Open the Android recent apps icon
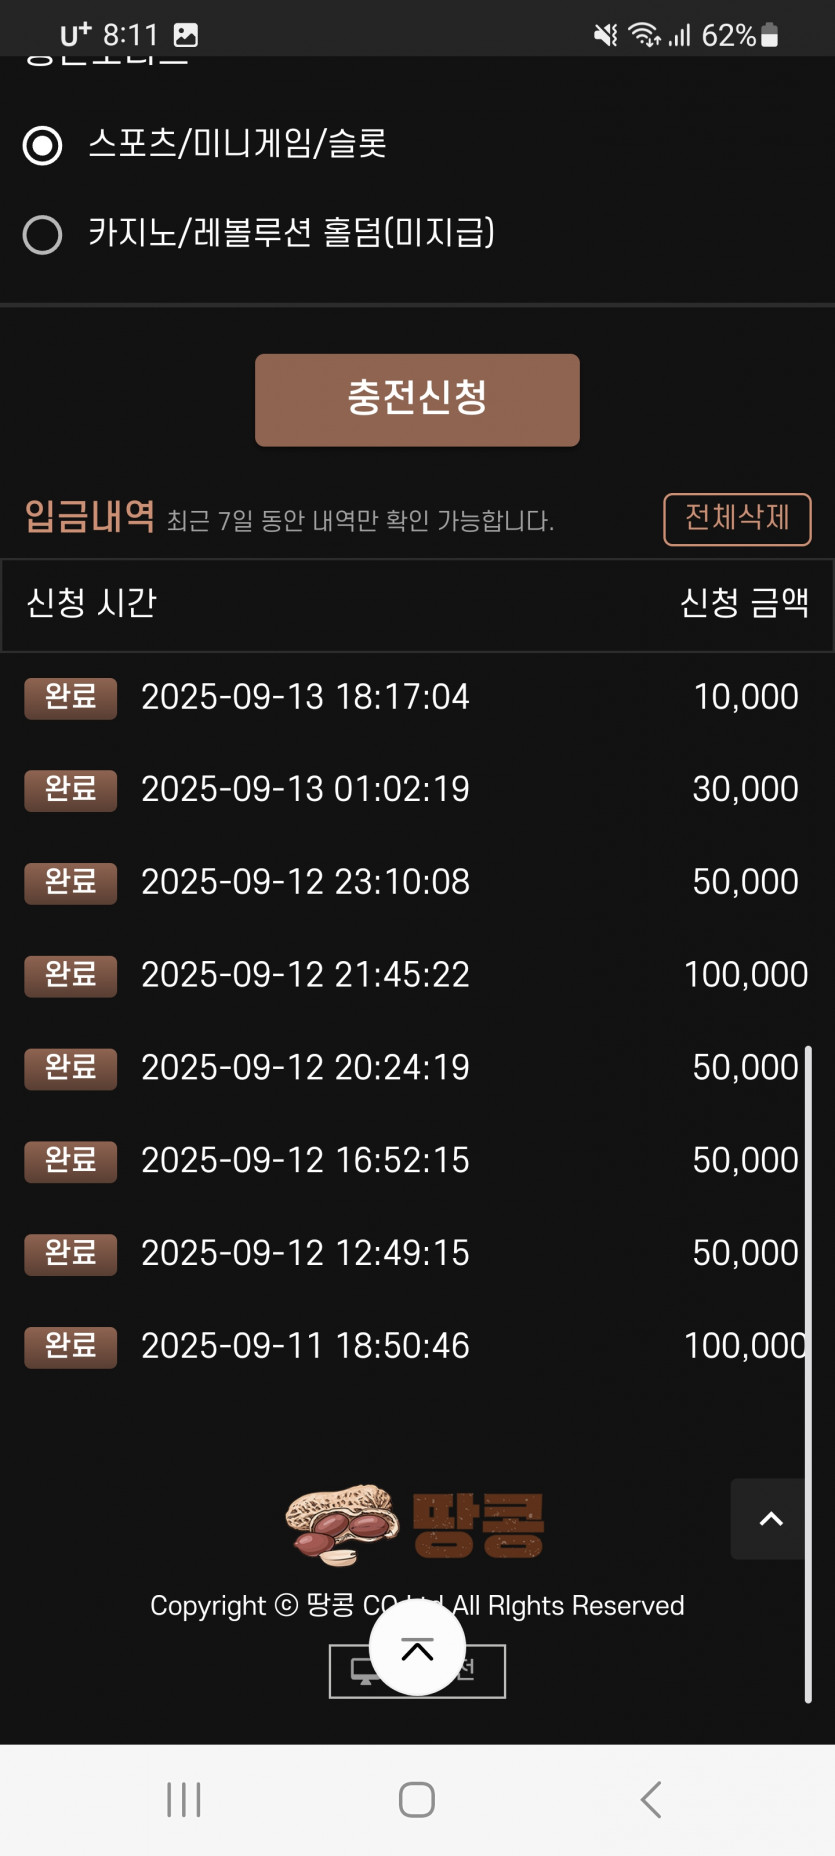This screenshot has height=1856, width=835. (184, 1800)
